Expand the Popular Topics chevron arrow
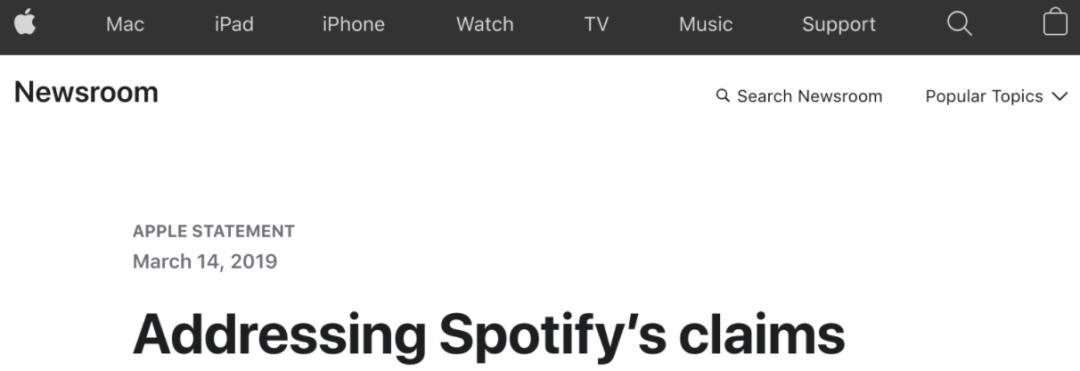Image resolution: width=1080 pixels, height=371 pixels. (x=1059, y=96)
